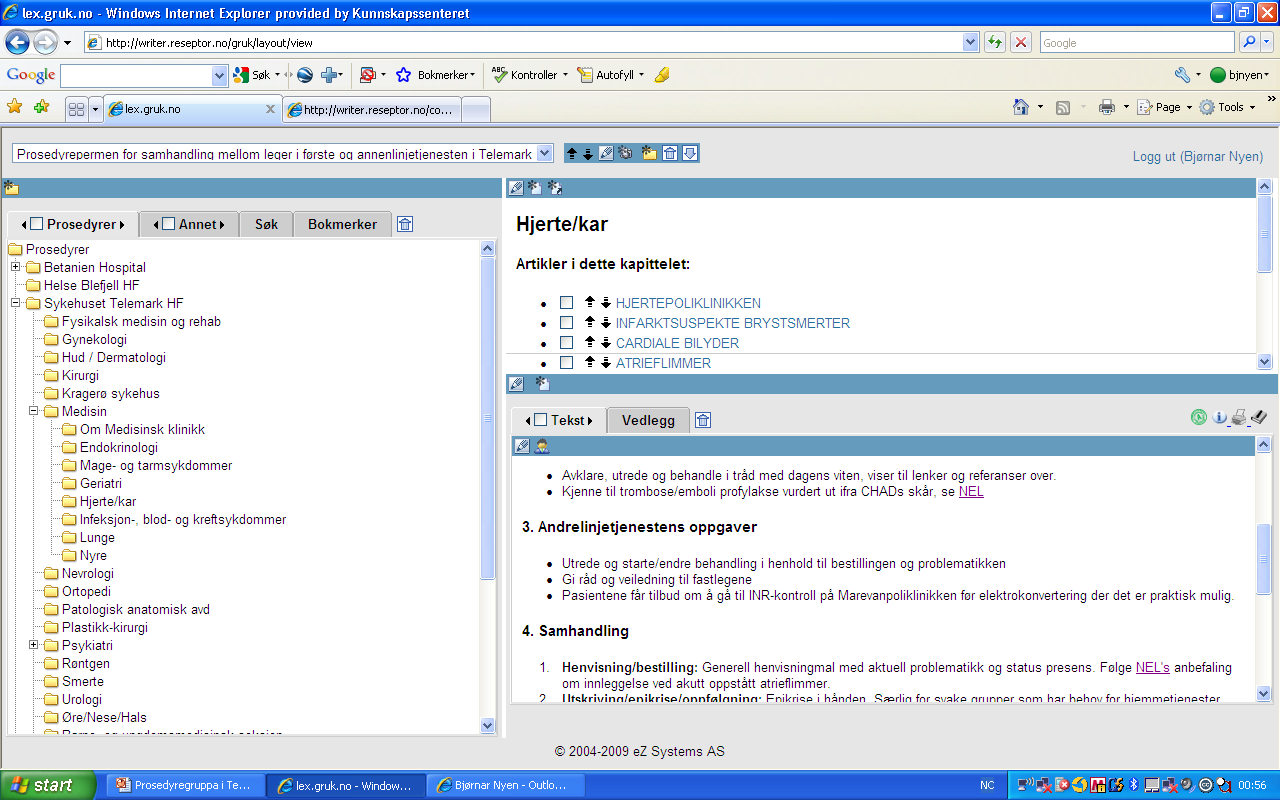Switch to the Bokmerker tab in the left panel
Screen dimensions: 1280x800
342,224
